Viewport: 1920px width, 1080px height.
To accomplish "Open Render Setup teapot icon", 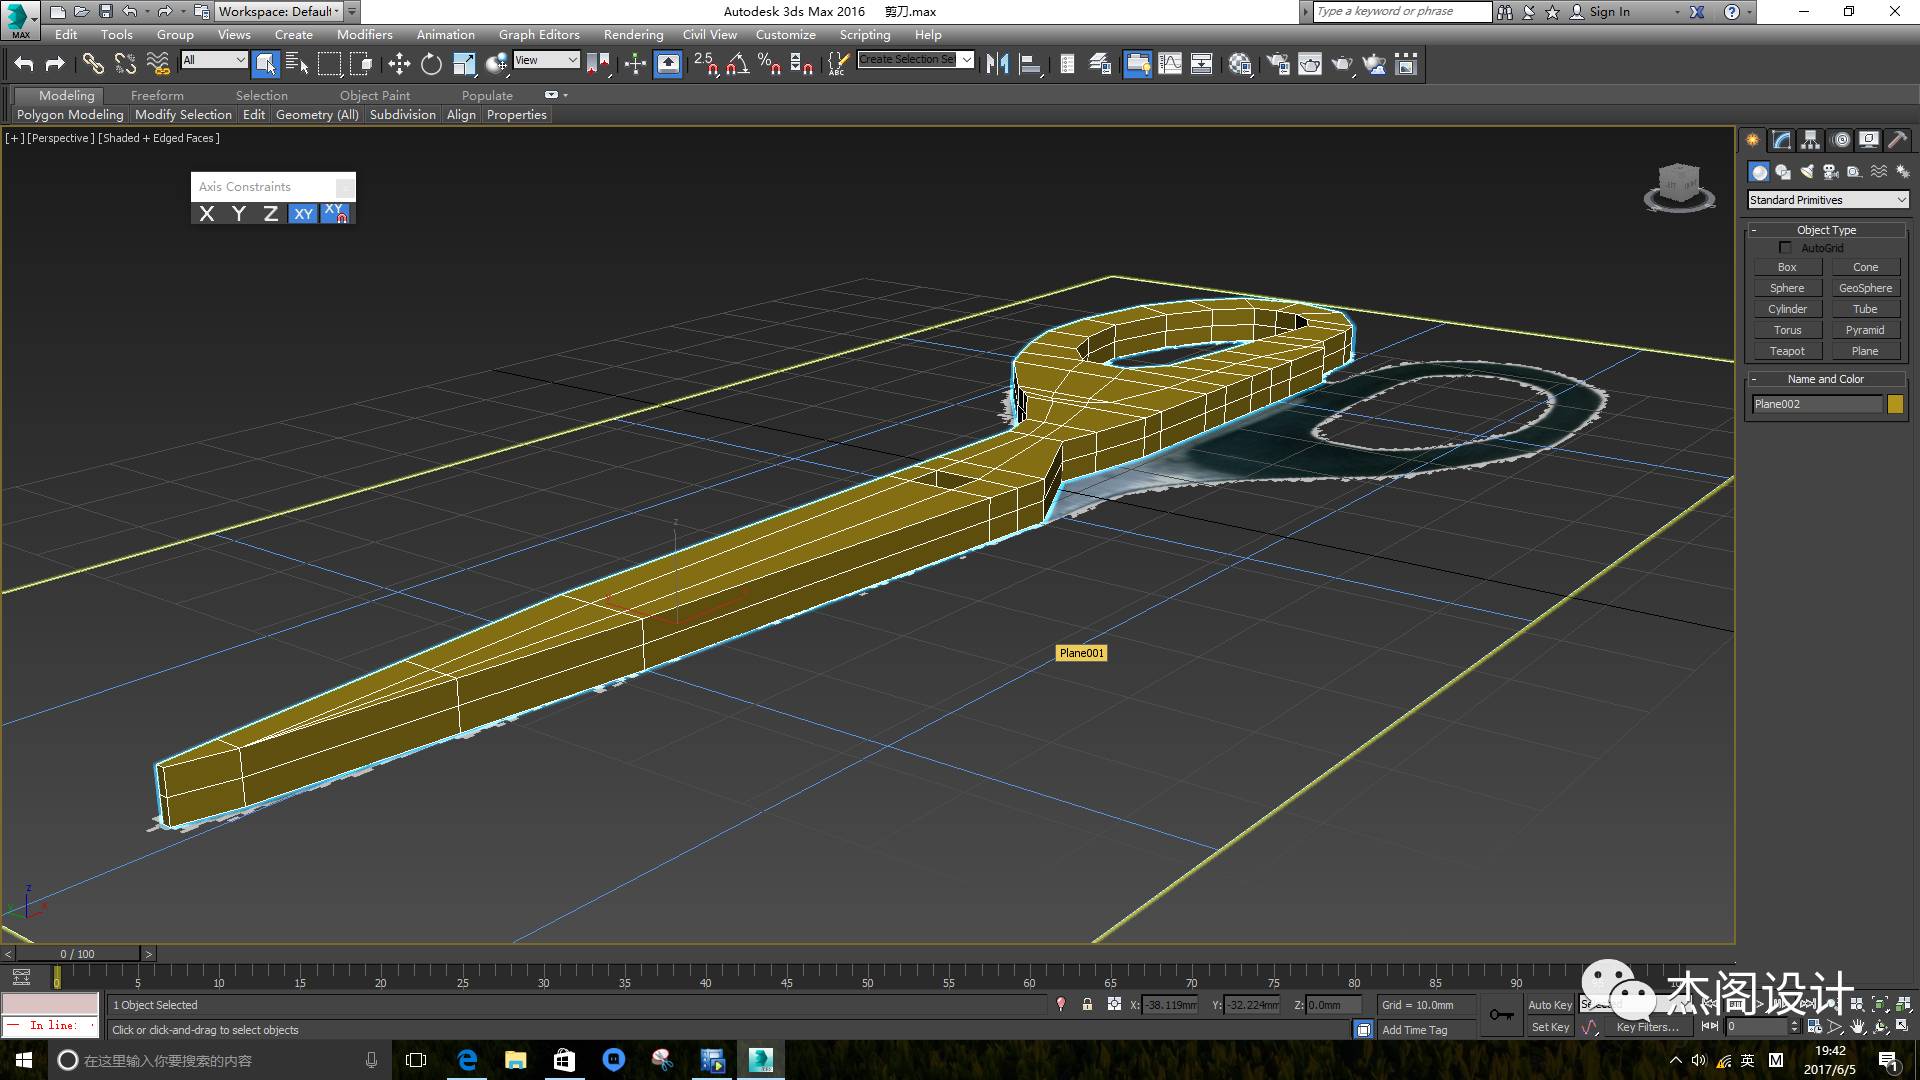I will coord(1277,64).
